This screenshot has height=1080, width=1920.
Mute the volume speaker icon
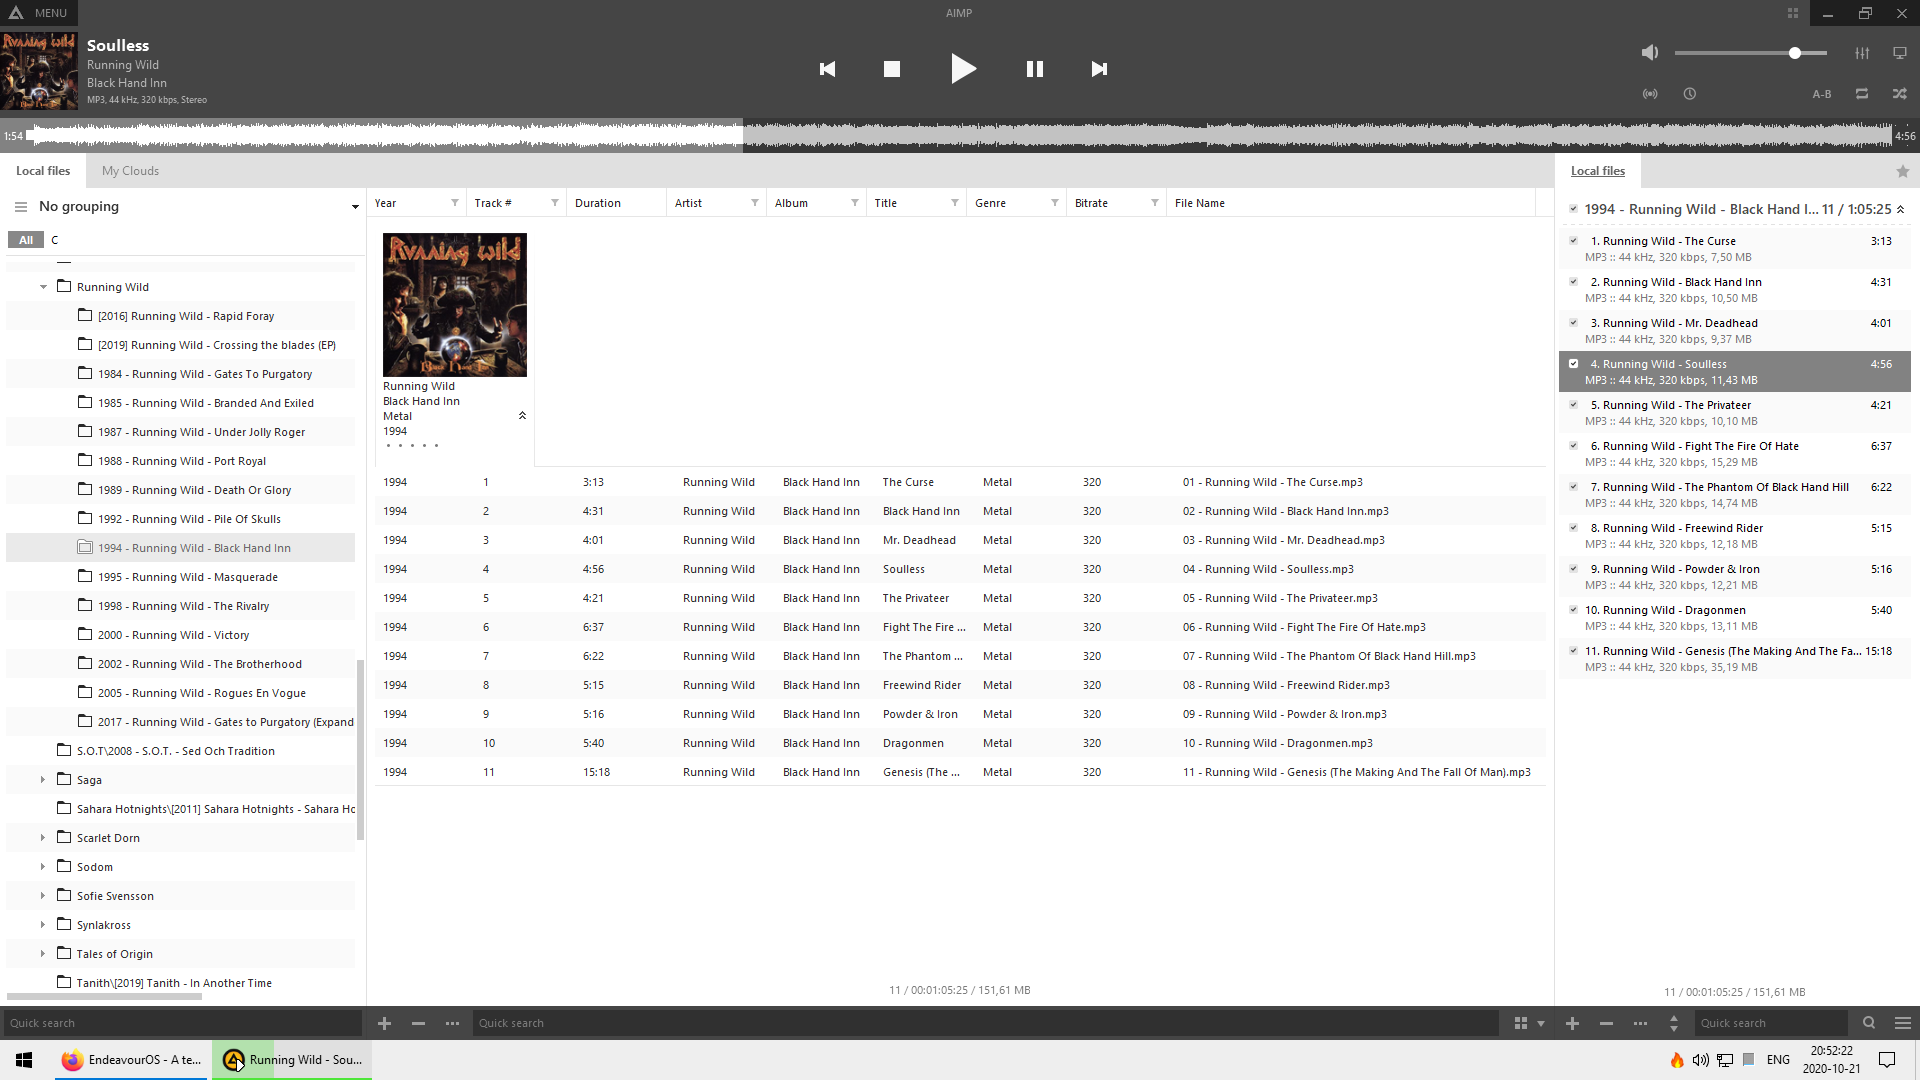coord(1650,53)
